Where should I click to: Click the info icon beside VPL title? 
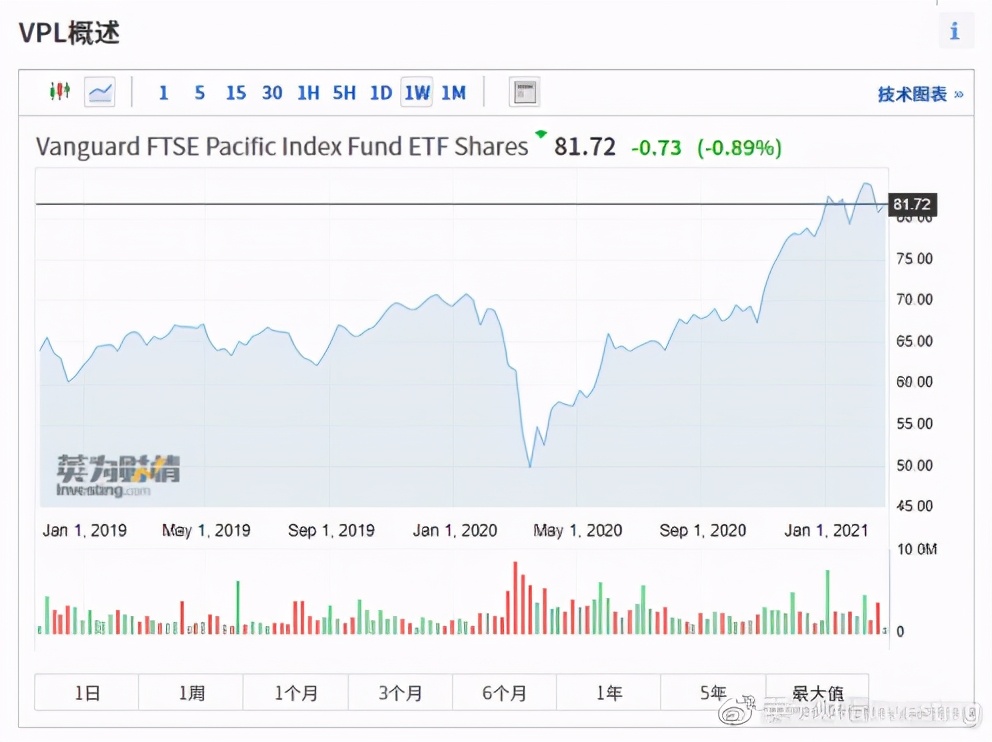955,31
